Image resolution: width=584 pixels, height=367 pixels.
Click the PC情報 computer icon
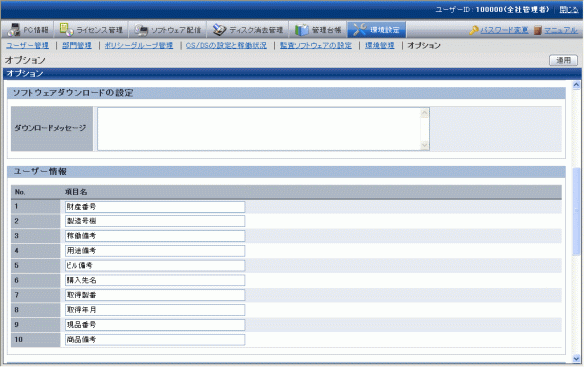[14, 30]
